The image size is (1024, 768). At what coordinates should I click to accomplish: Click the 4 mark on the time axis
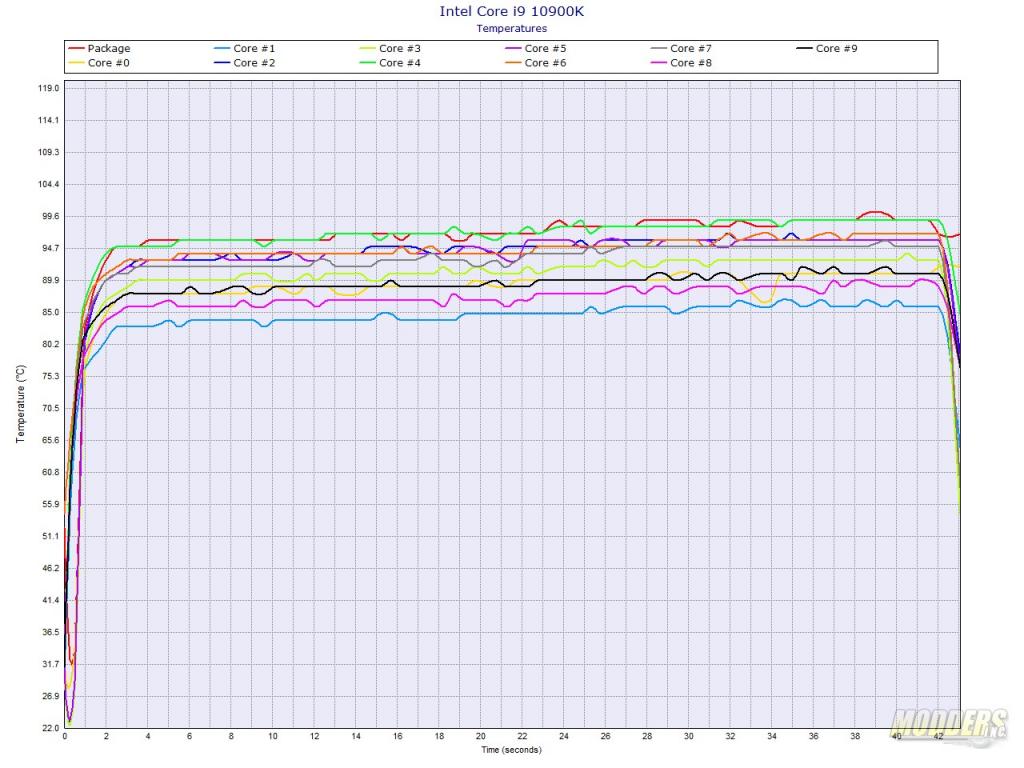pos(148,736)
